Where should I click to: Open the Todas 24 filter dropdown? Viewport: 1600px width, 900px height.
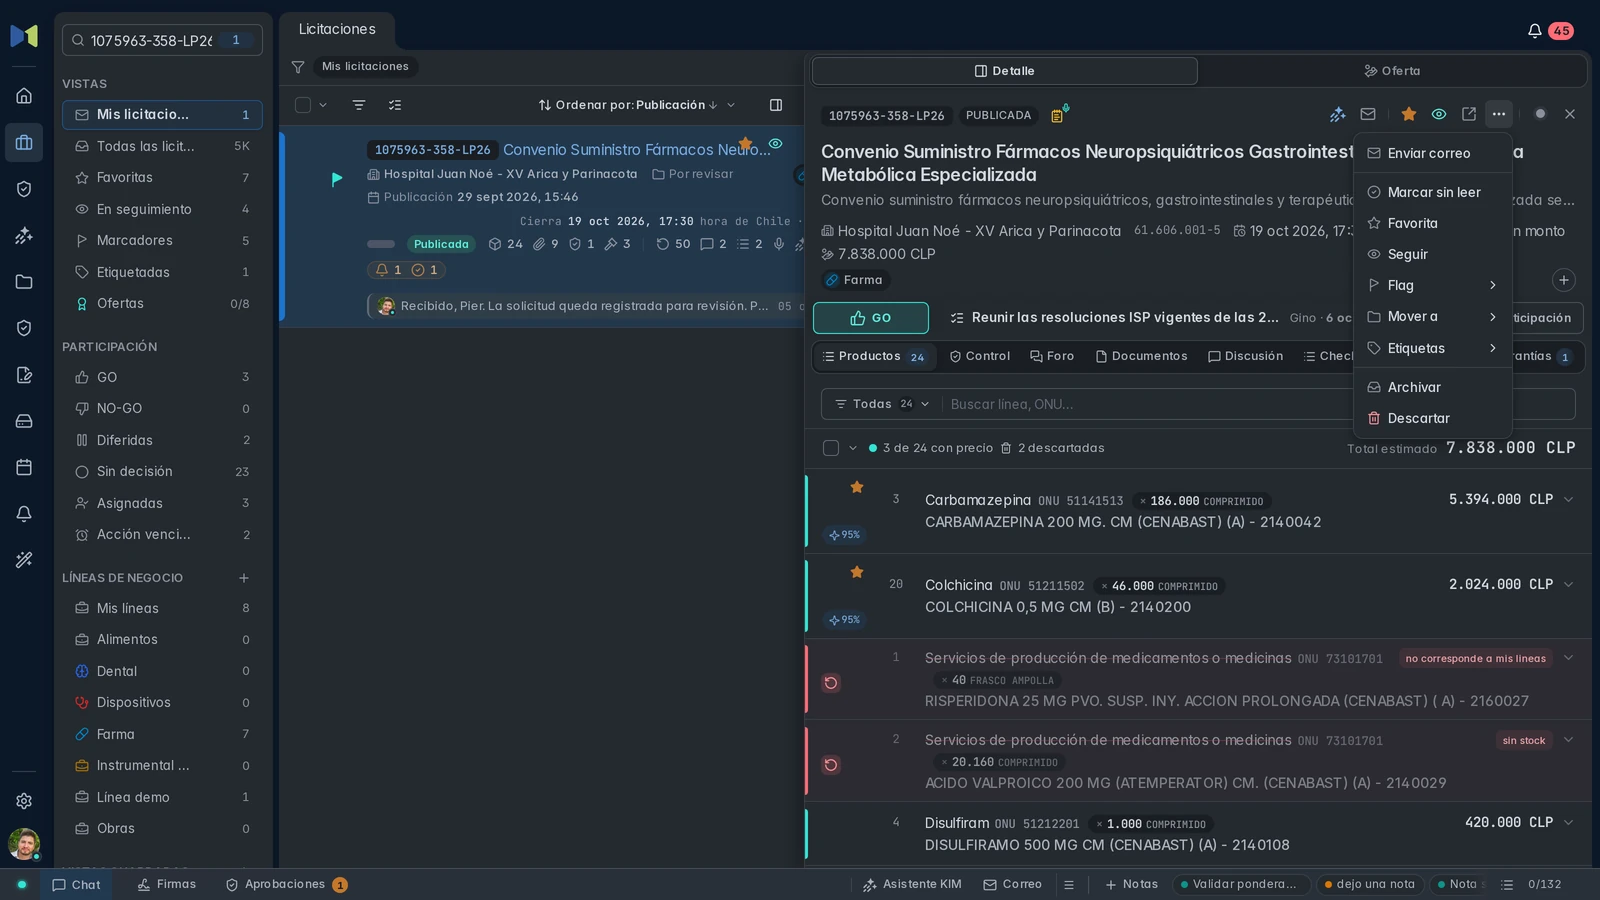[x=882, y=404]
